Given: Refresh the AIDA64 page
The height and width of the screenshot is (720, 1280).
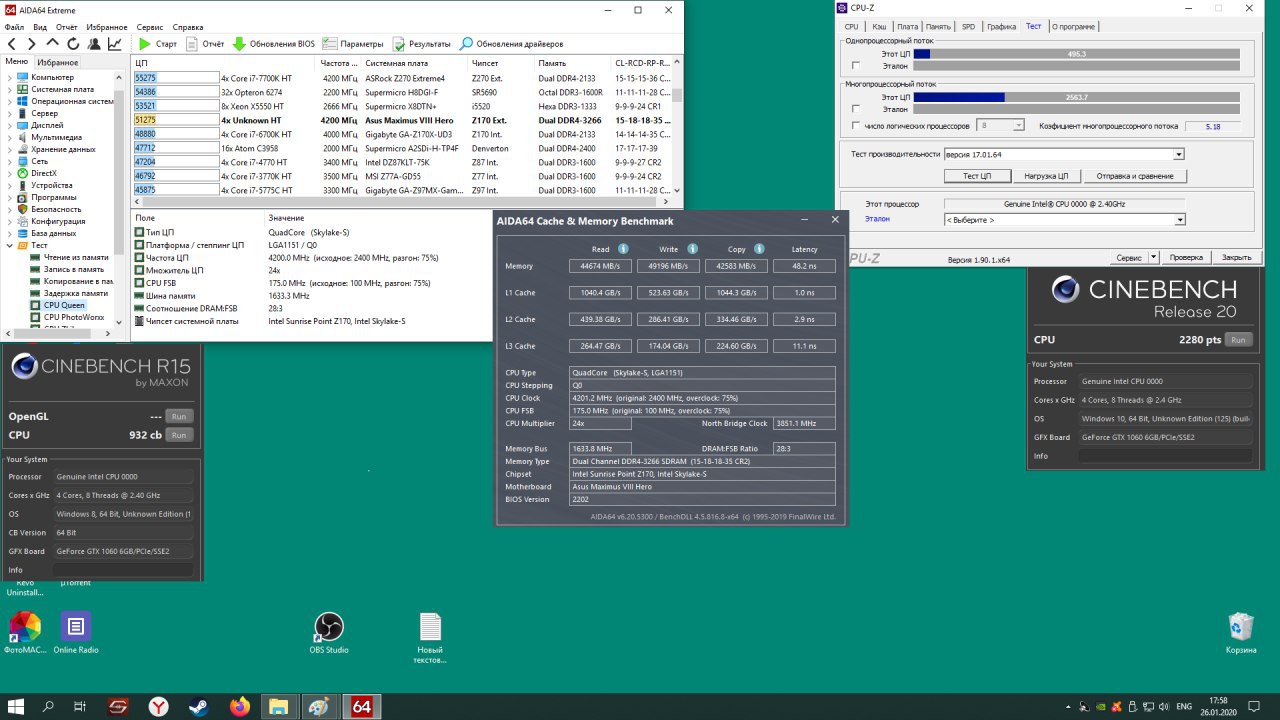Looking at the screenshot, I should 73,44.
